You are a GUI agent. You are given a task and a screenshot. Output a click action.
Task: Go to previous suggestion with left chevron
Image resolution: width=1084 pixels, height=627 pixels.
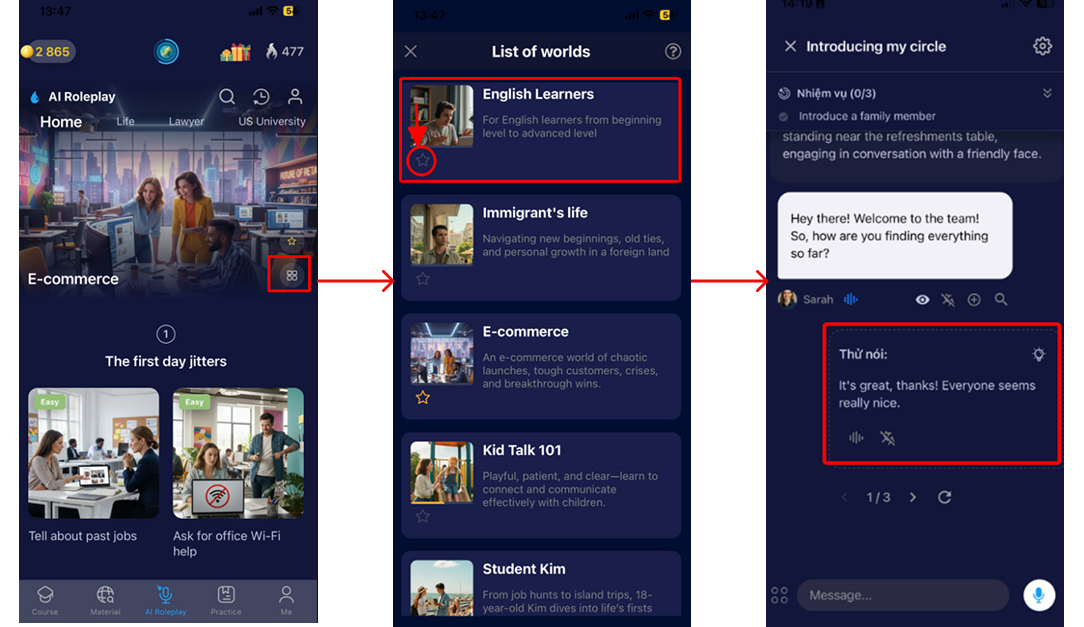pos(844,497)
